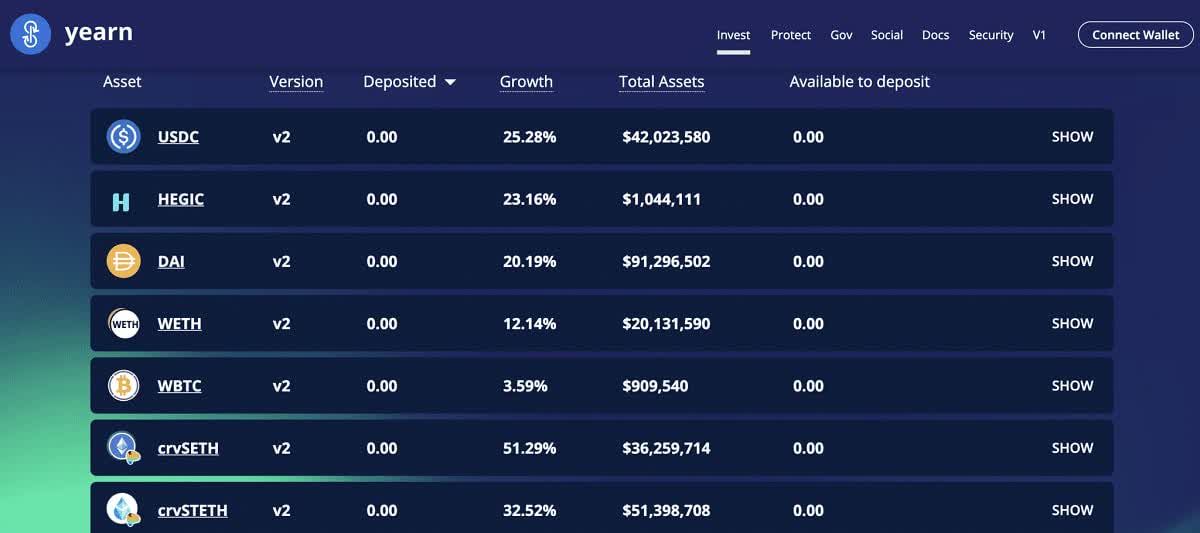Image resolution: width=1200 pixels, height=533 pixels.
Task: Open the Docs navigation item
Action: coord(935,35)
